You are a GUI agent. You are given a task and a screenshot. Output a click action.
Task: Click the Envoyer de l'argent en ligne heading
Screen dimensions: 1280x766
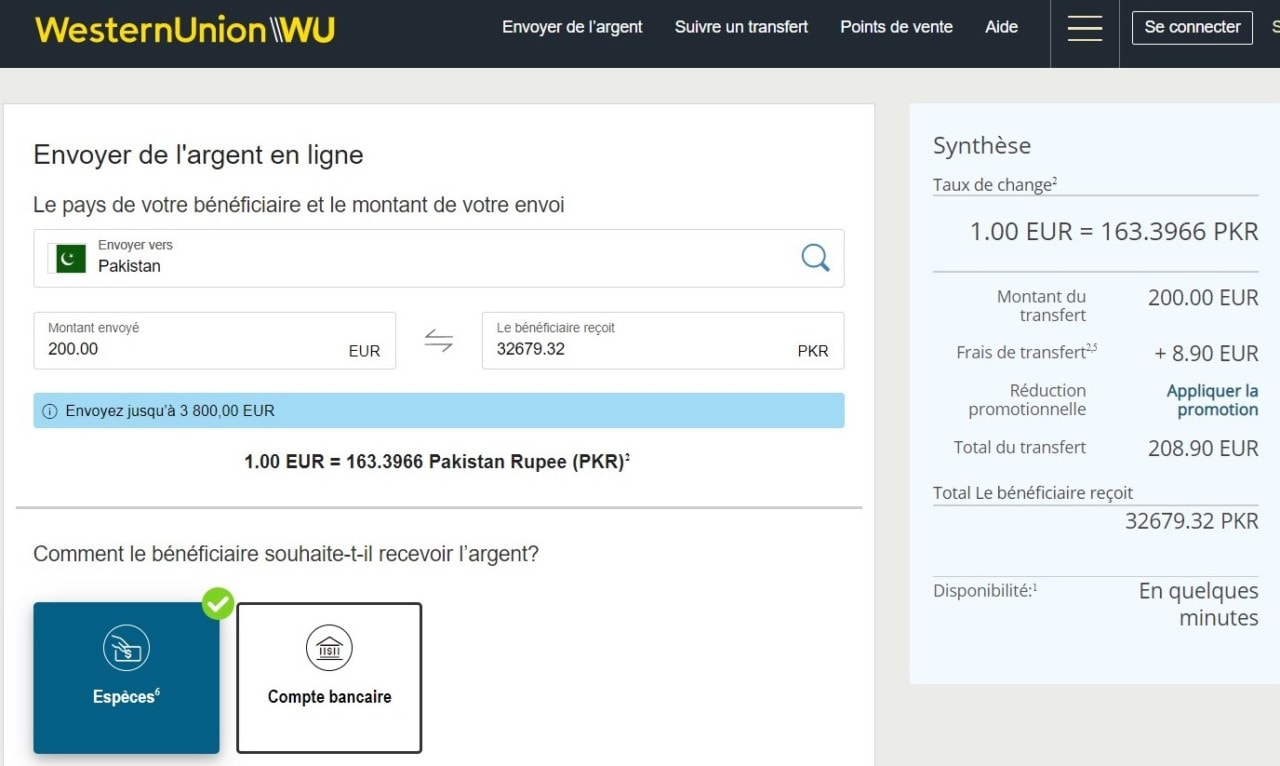[198, 155]
